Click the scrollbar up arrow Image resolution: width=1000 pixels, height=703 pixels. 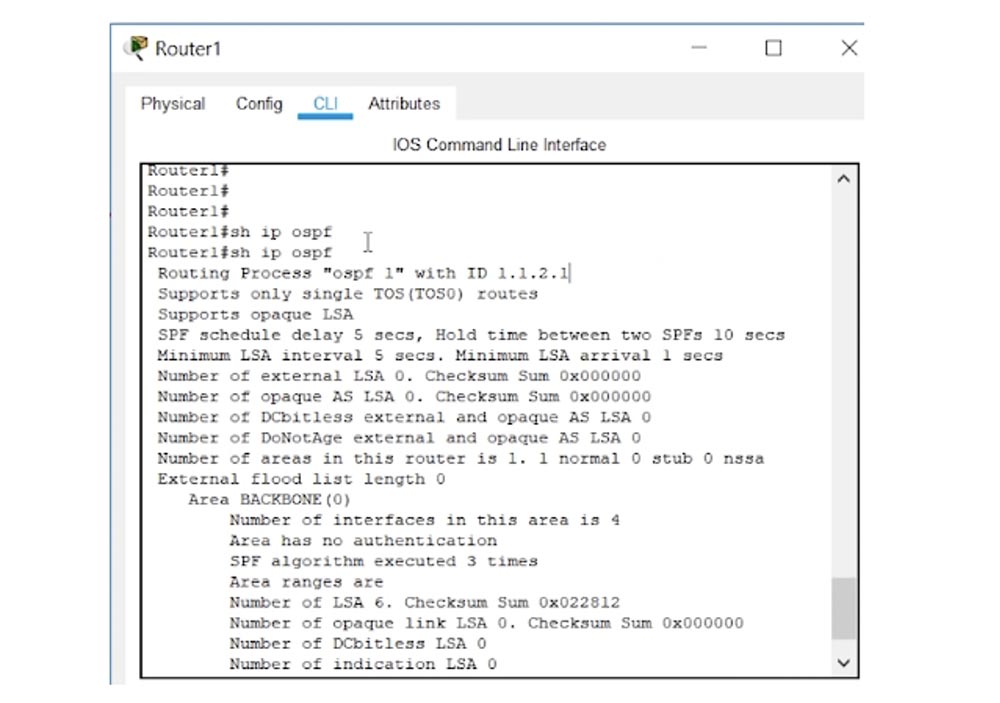[x=843, y=177]
